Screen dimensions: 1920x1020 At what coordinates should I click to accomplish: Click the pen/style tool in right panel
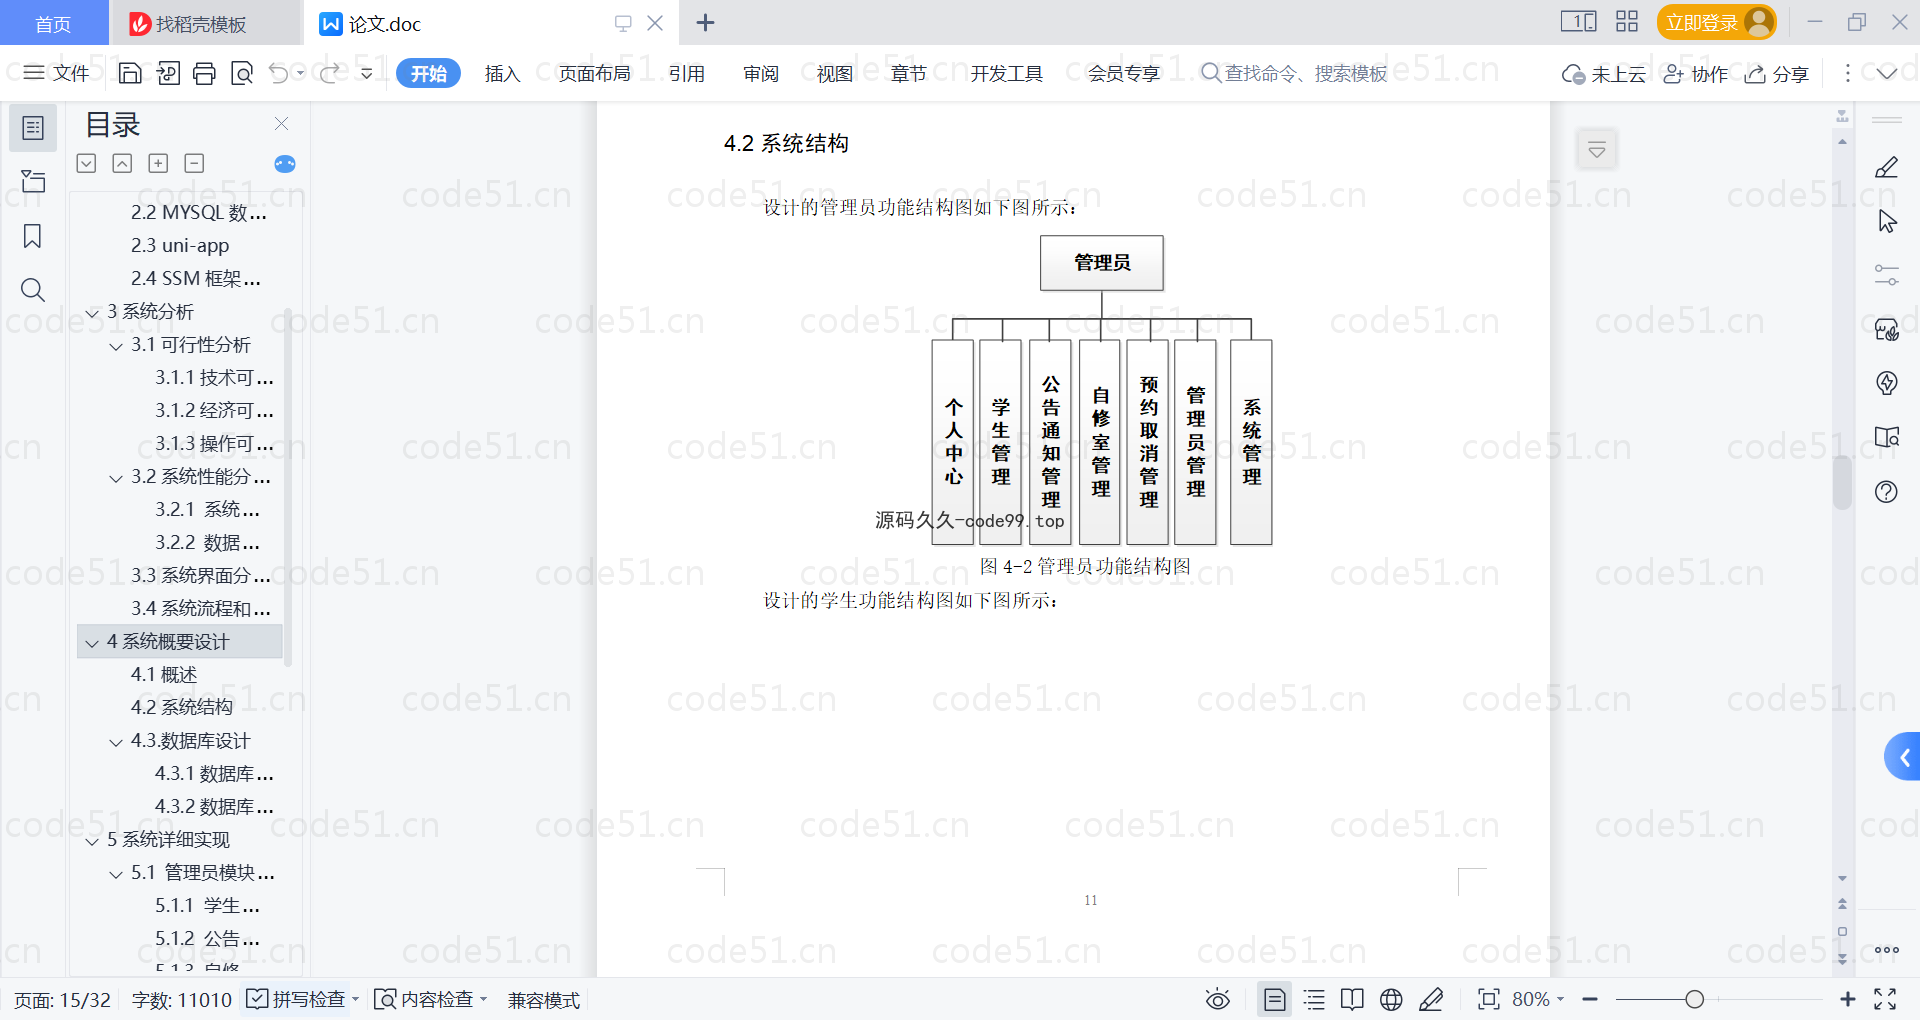coord(1887,167)
